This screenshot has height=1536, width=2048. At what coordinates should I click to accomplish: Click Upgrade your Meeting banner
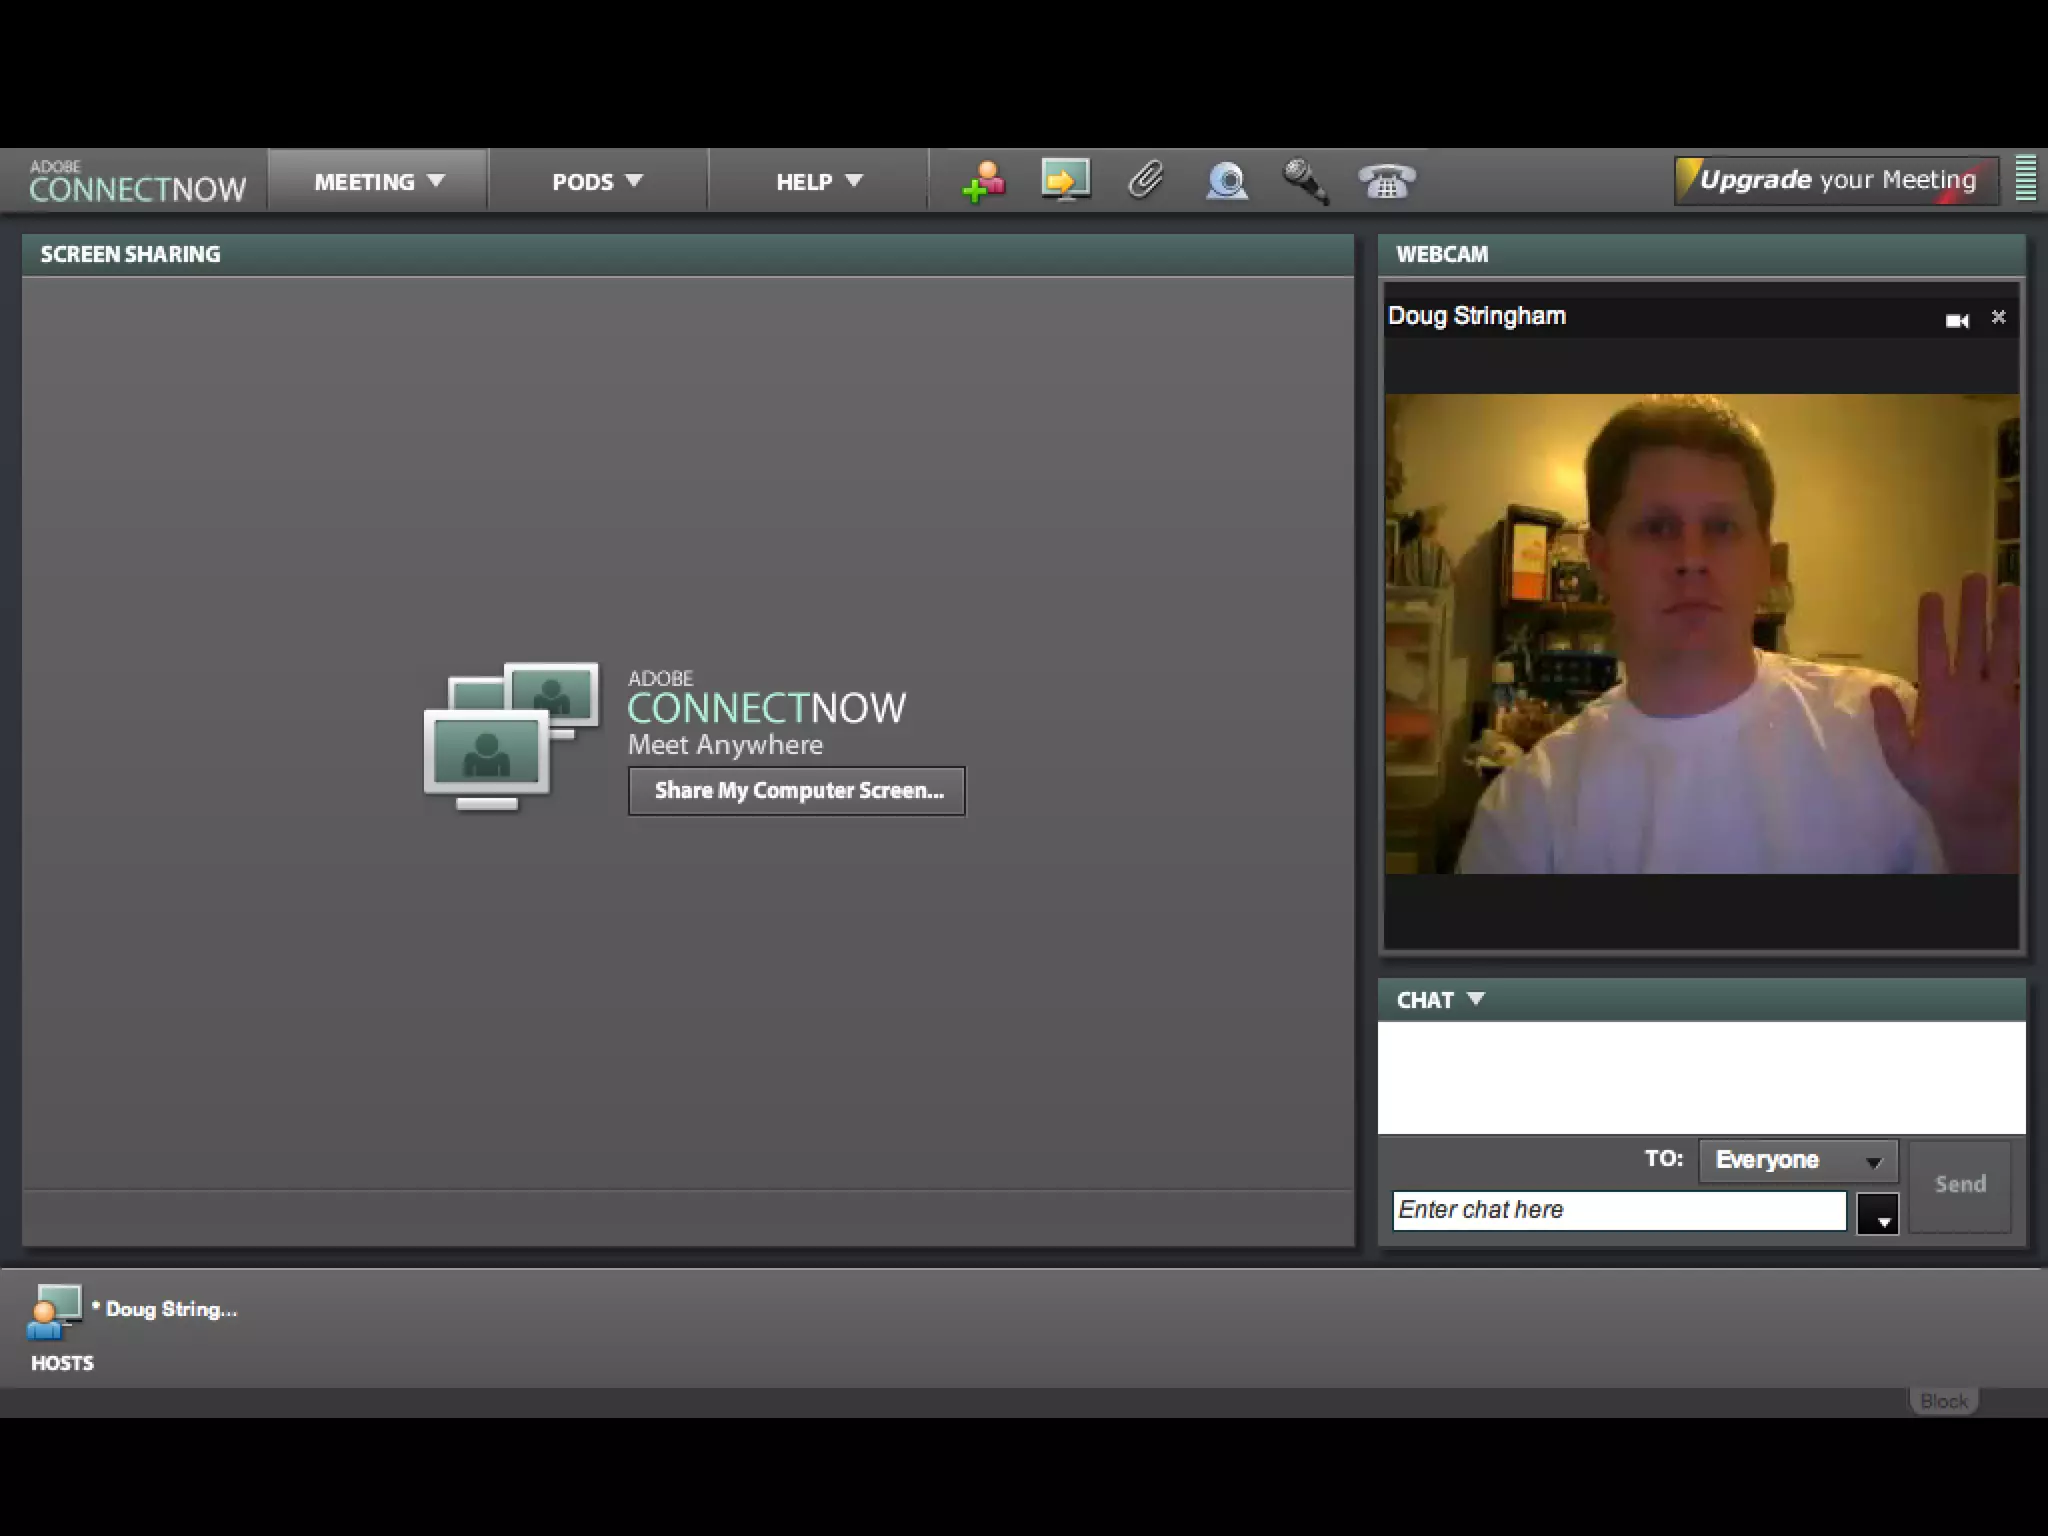1836,180
